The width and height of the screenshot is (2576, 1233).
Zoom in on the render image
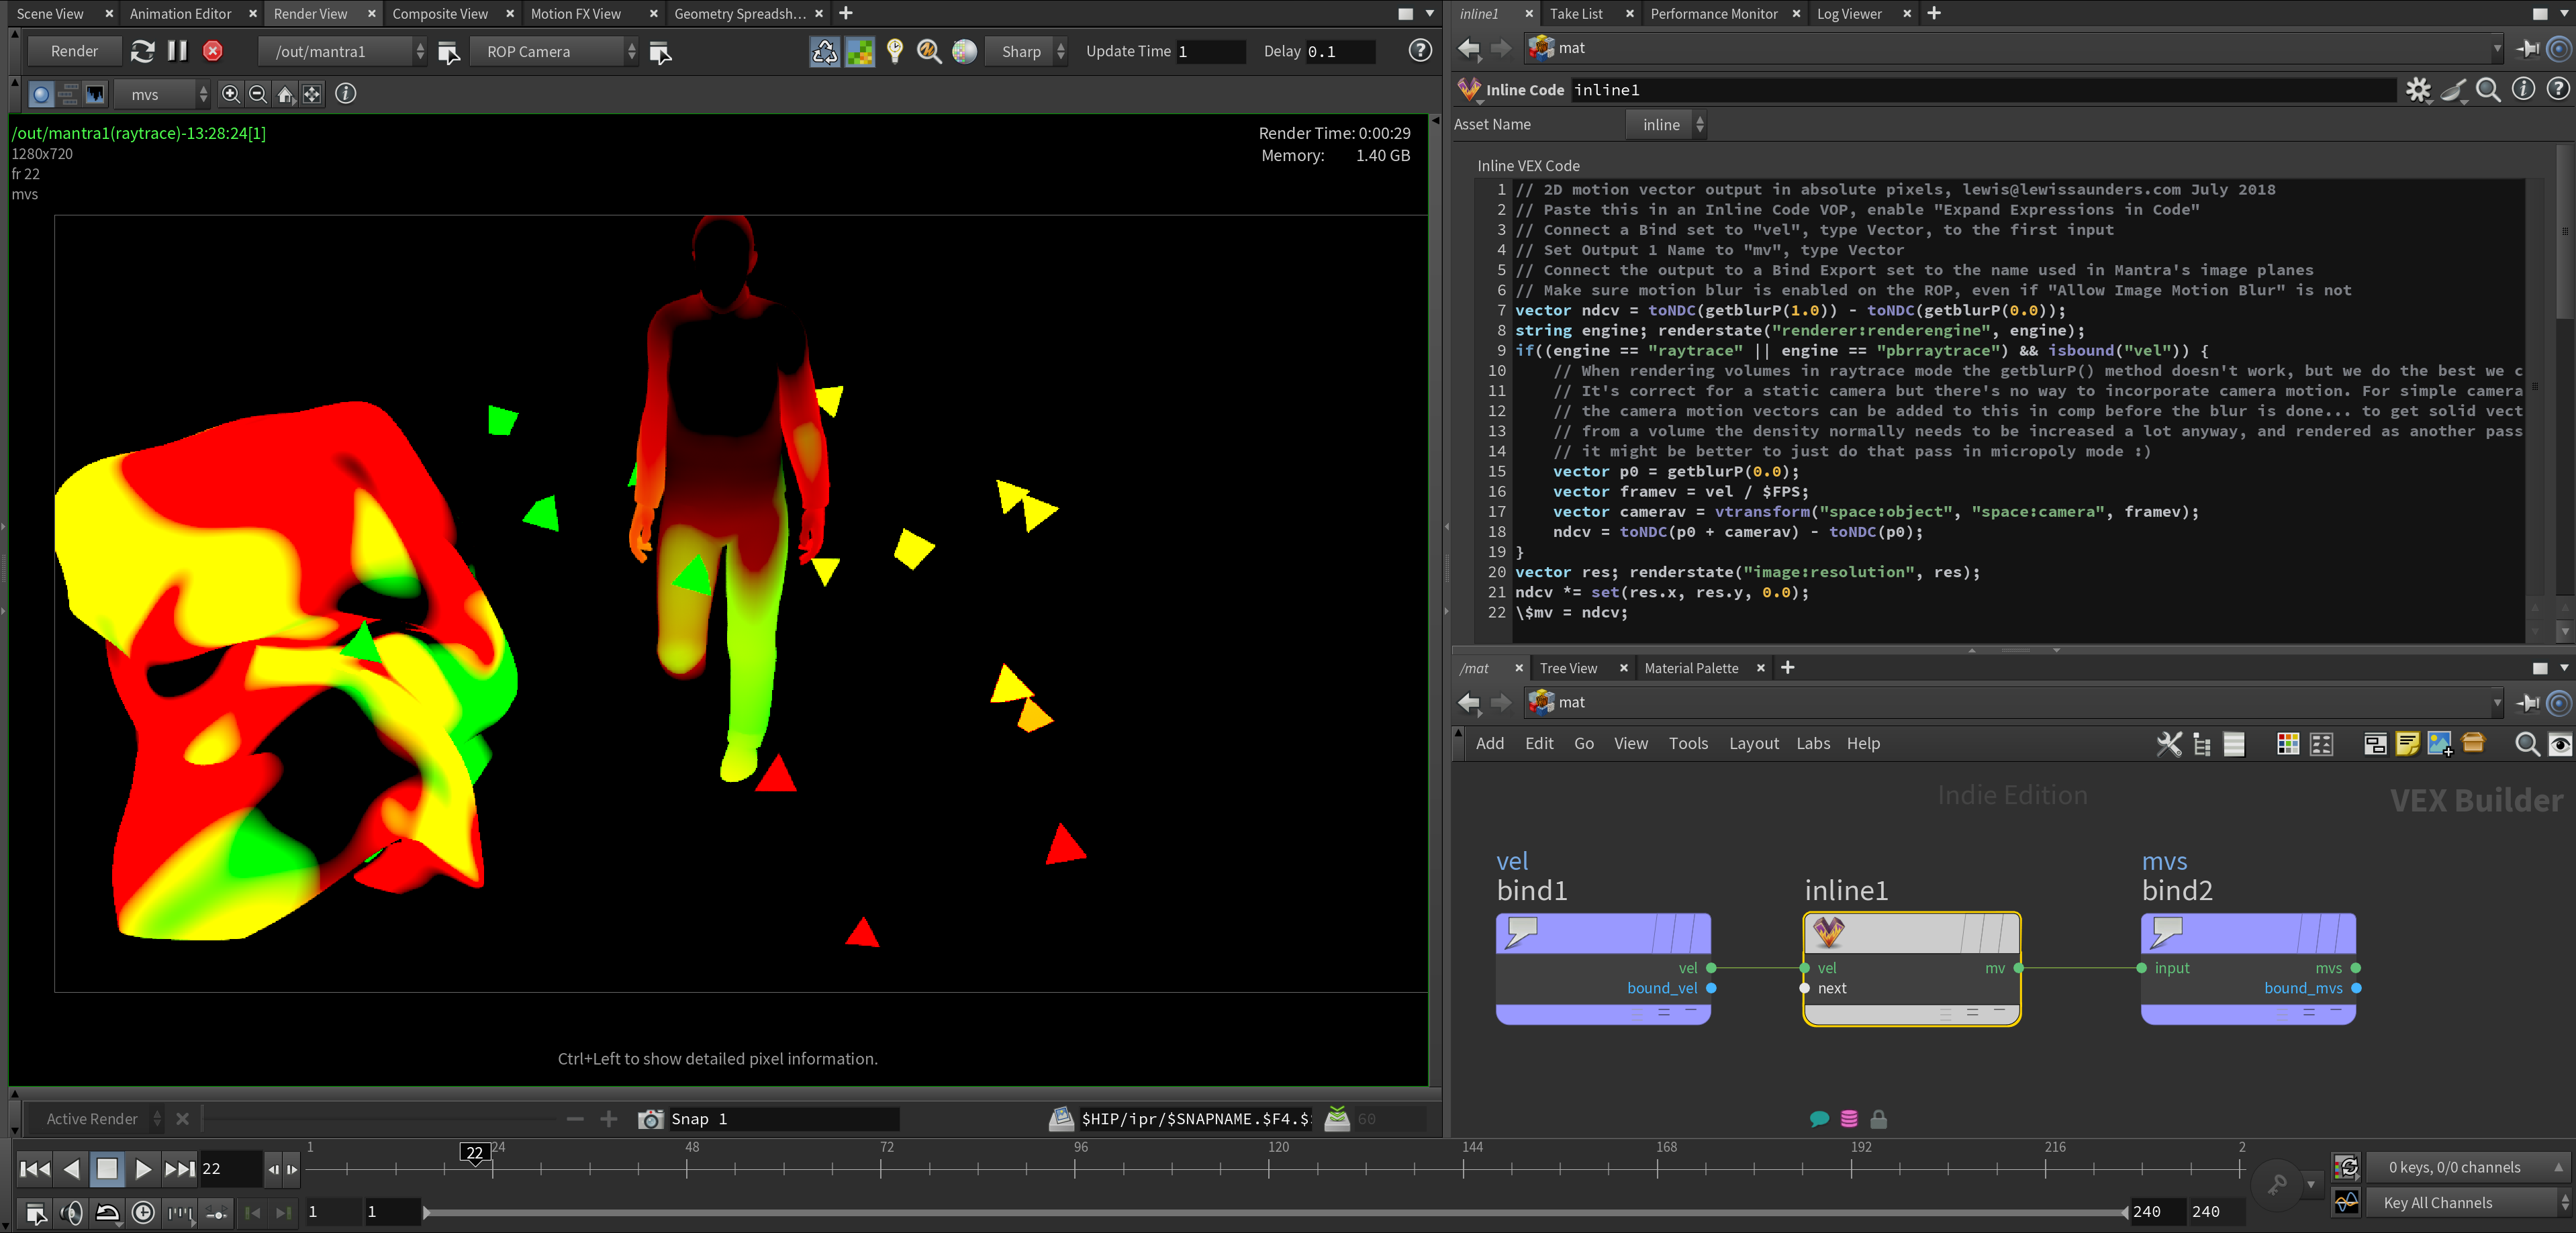click(231, 94)
